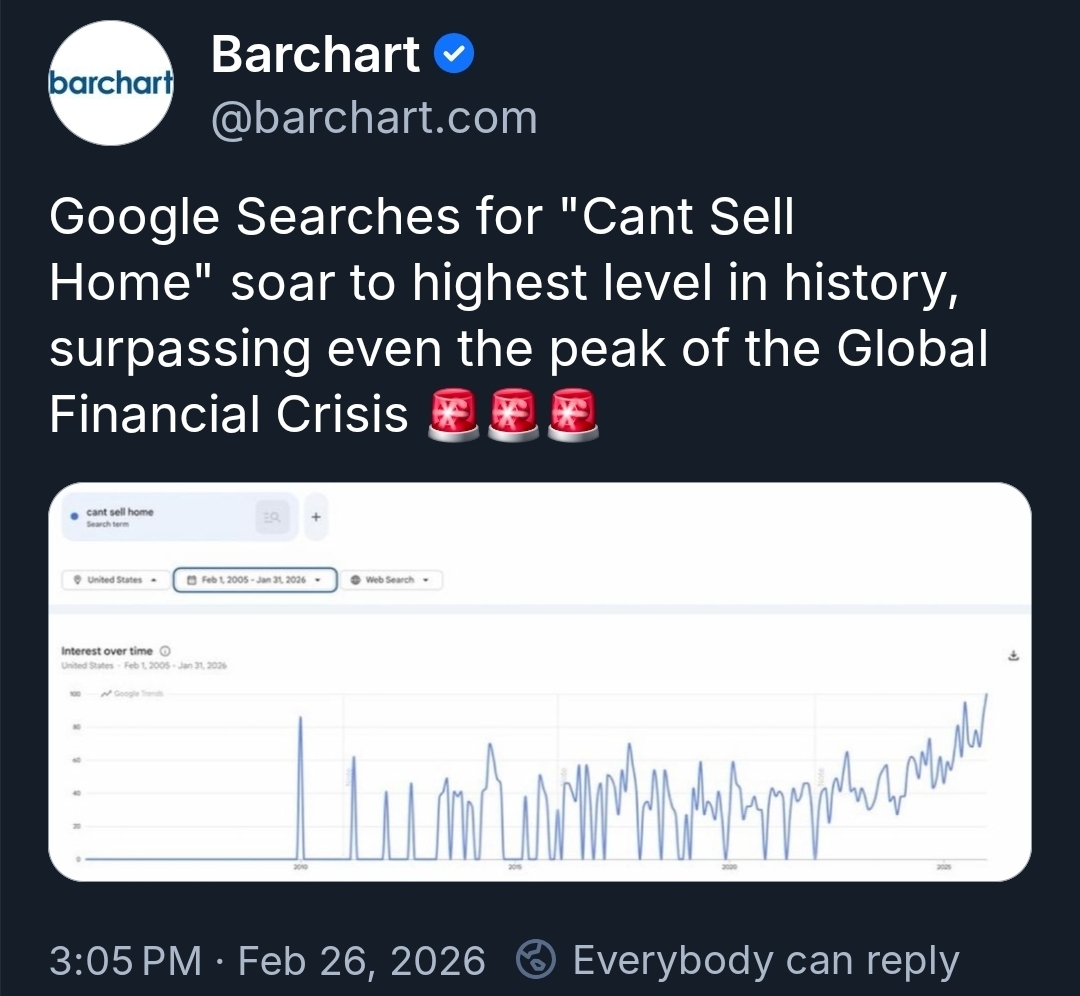Click the Everybody can reply label
Viewport: 1080px width, 996px height.
(x=765, y=961)
